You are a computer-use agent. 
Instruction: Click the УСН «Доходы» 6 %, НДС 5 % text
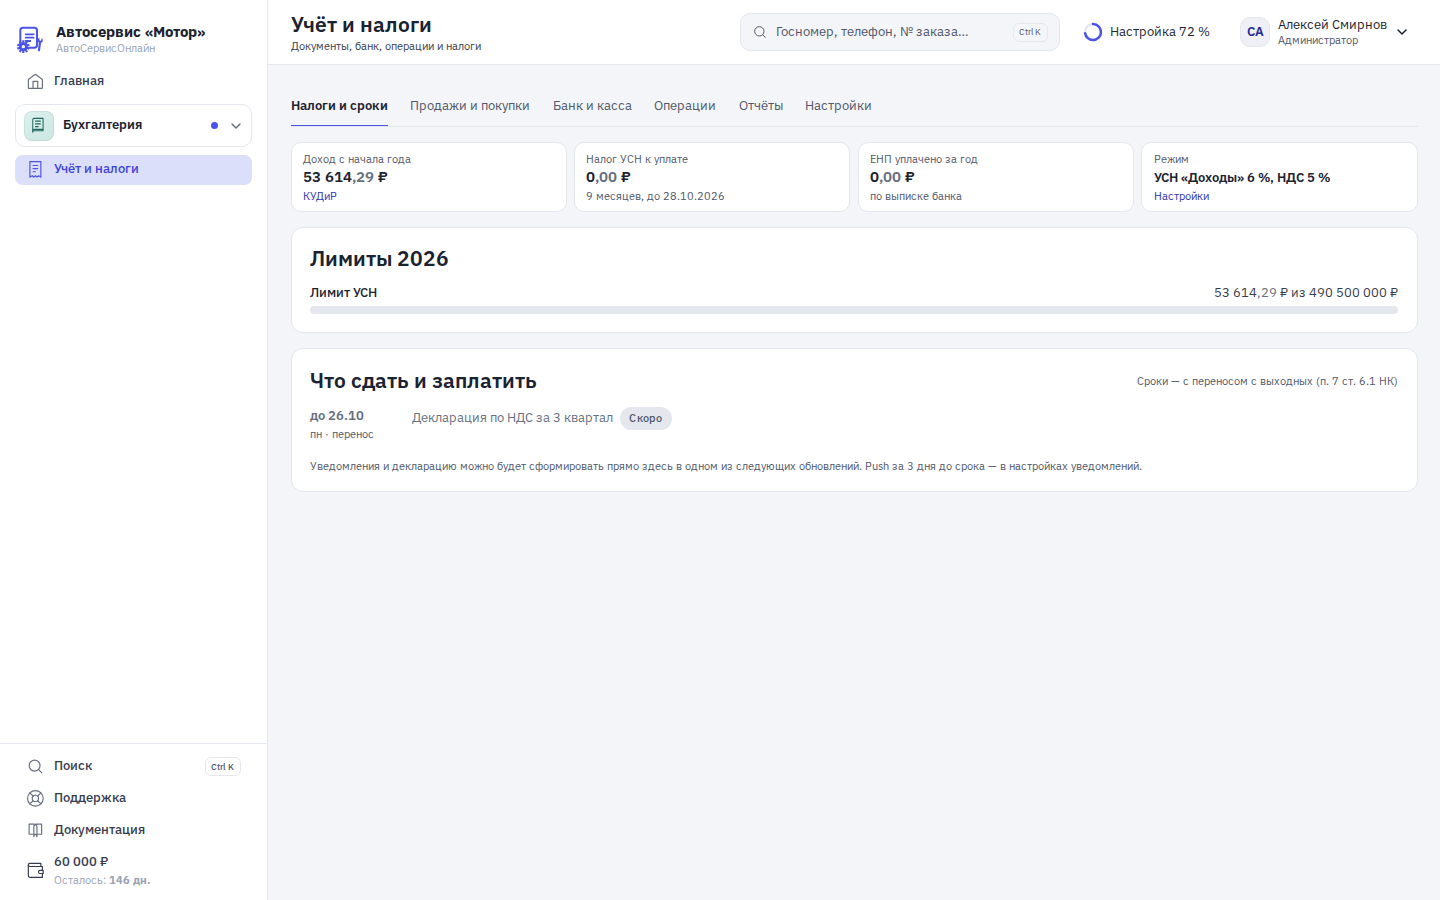[x=1242, y=178]
